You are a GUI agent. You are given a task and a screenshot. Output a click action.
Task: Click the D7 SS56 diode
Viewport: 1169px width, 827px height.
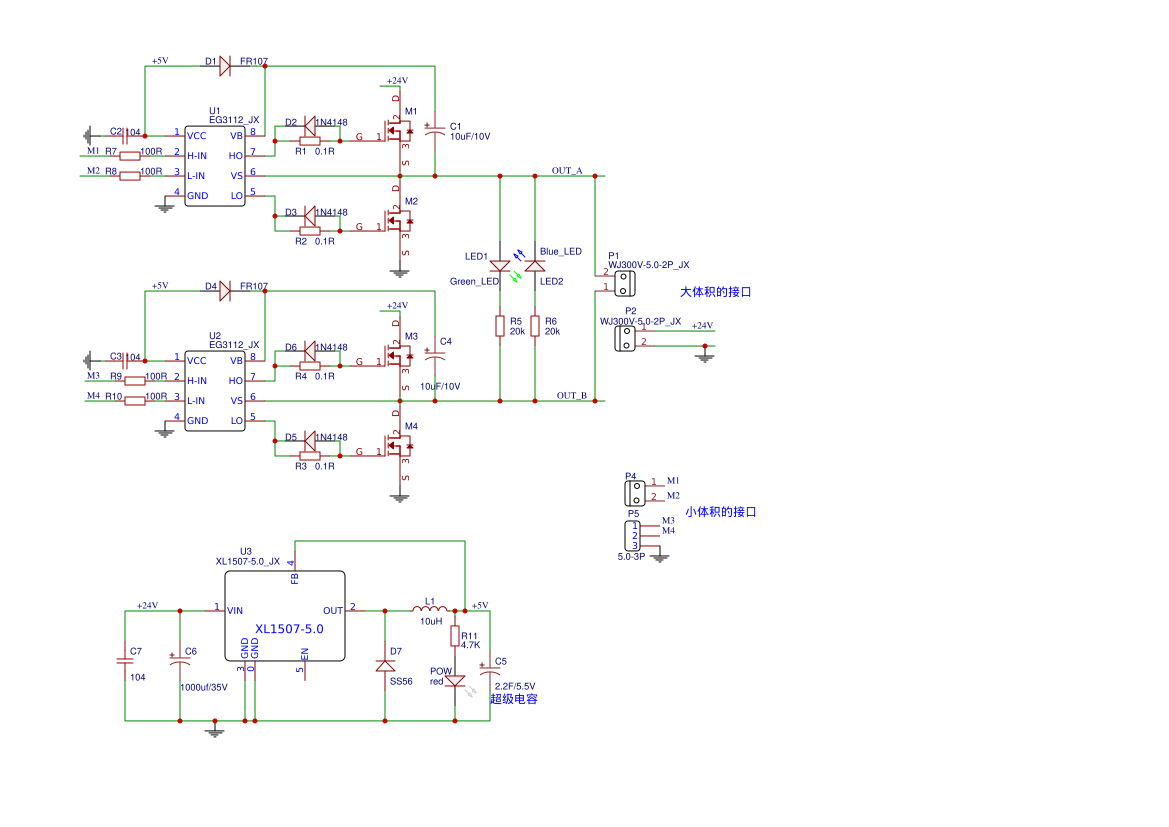(385, 665)
